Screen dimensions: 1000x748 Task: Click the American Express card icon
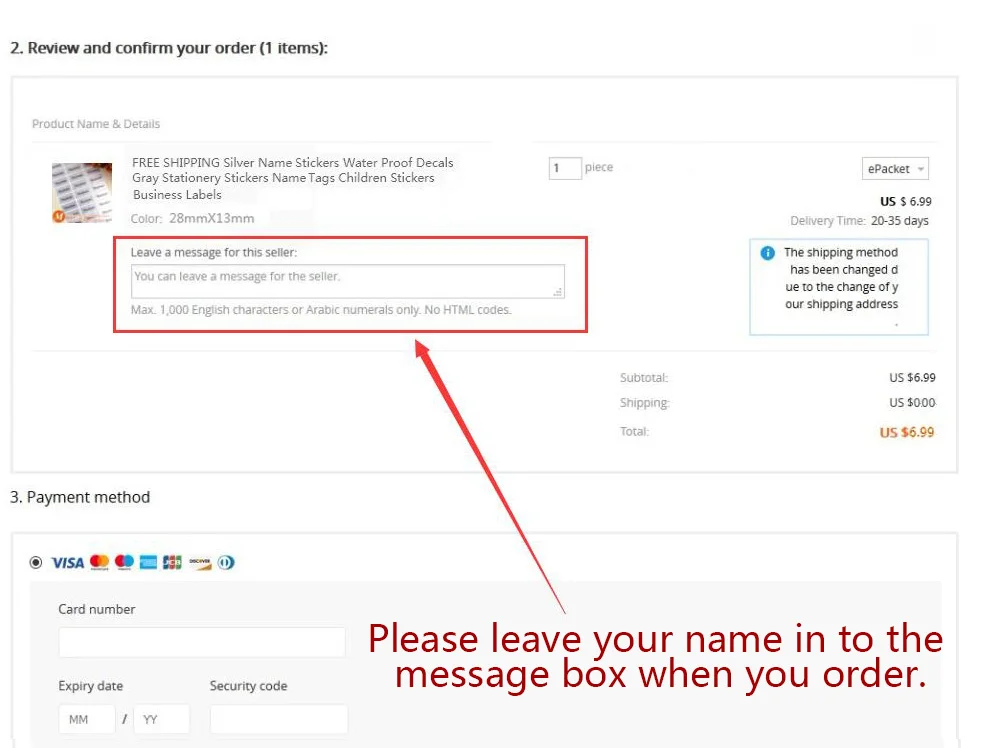point(148,562)
